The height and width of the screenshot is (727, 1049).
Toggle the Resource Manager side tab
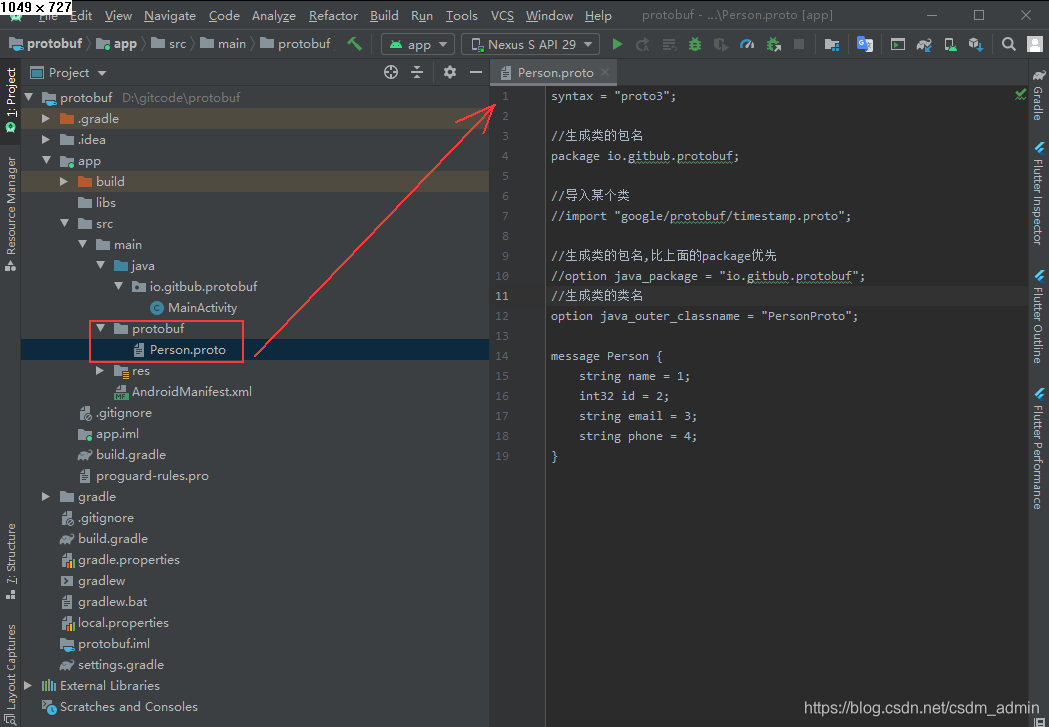pos(11,205)
